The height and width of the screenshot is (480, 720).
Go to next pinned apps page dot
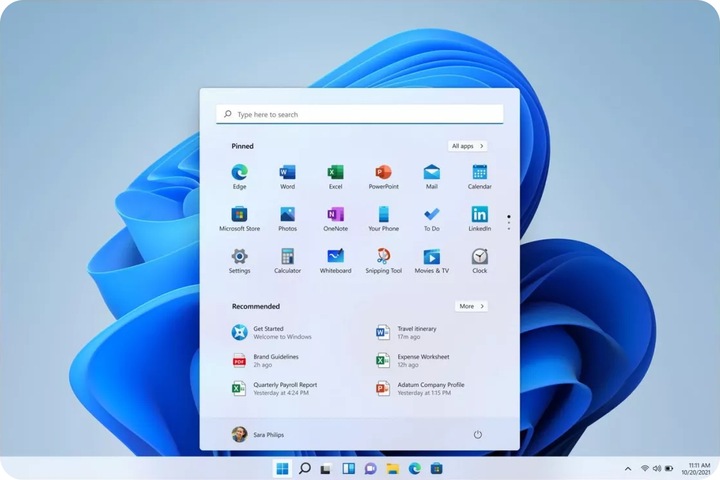click(509, 224)
